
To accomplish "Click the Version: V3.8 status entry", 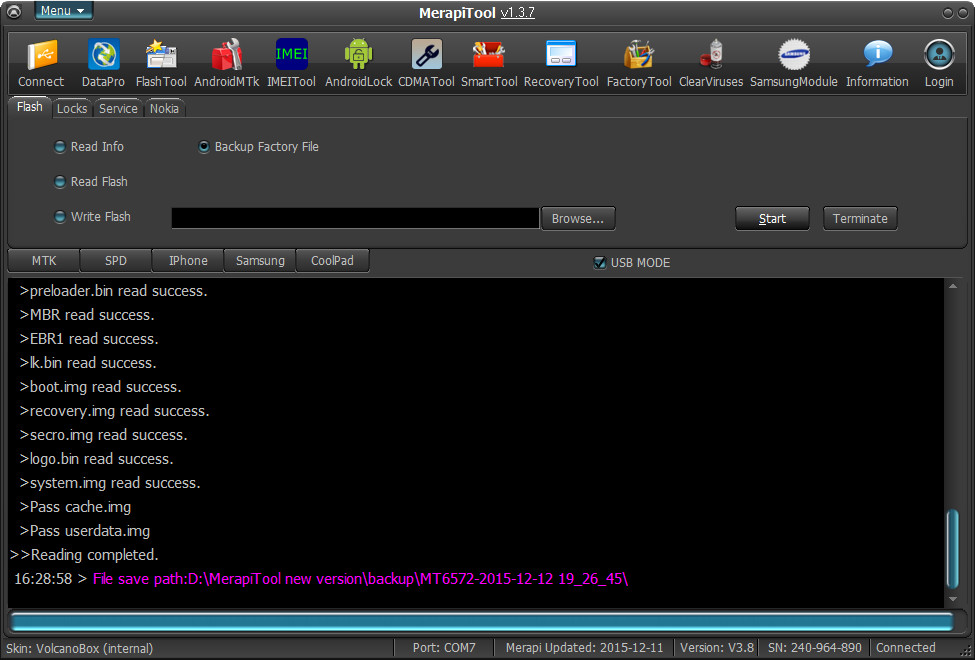I will tap(716, 648).
